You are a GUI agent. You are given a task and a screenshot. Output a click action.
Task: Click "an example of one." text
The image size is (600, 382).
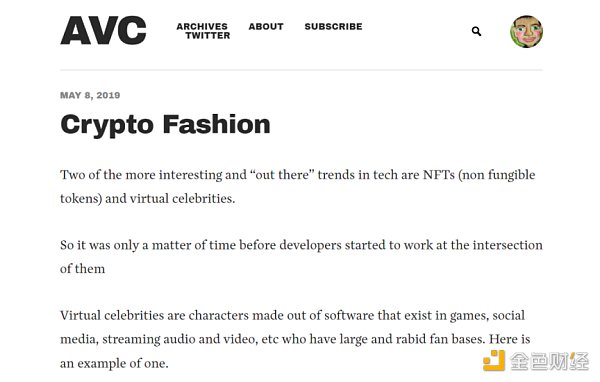tap(114, 363)
